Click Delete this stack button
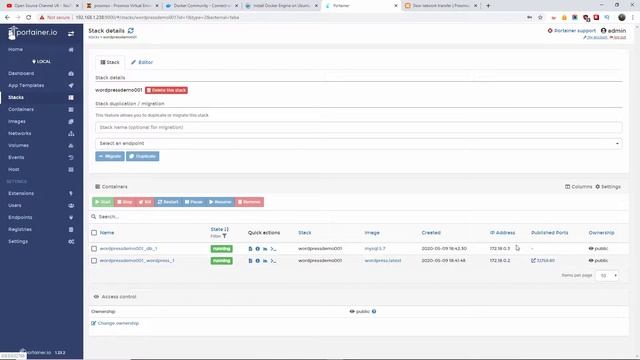This screenshot has width=640, height=360. click(167, 90)
